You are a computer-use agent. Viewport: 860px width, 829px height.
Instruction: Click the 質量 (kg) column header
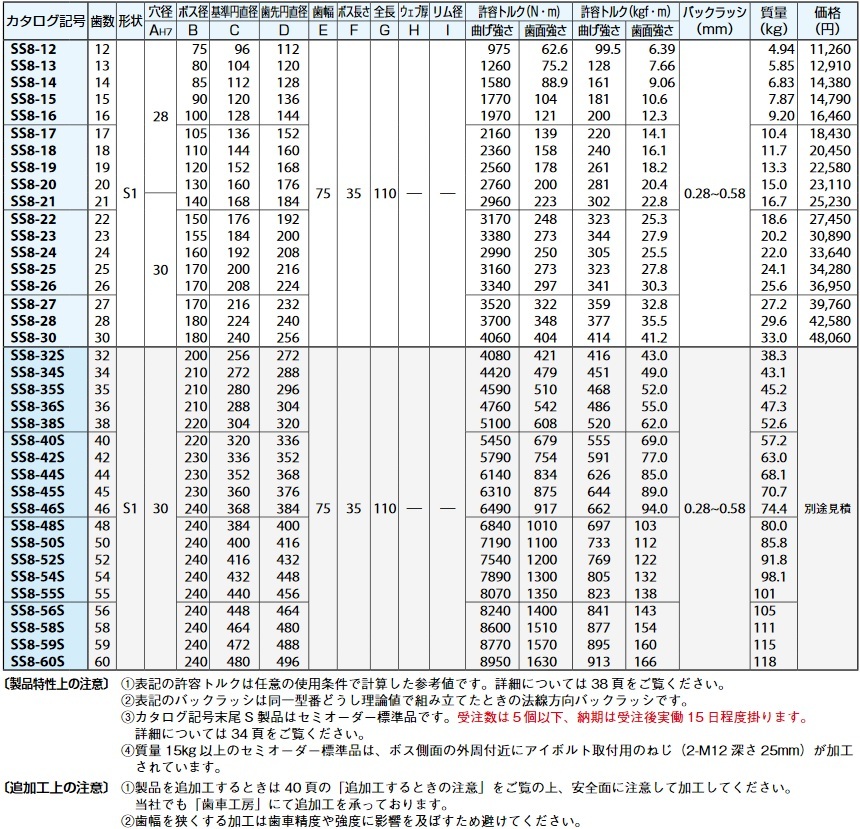click(x=774, y=20)
